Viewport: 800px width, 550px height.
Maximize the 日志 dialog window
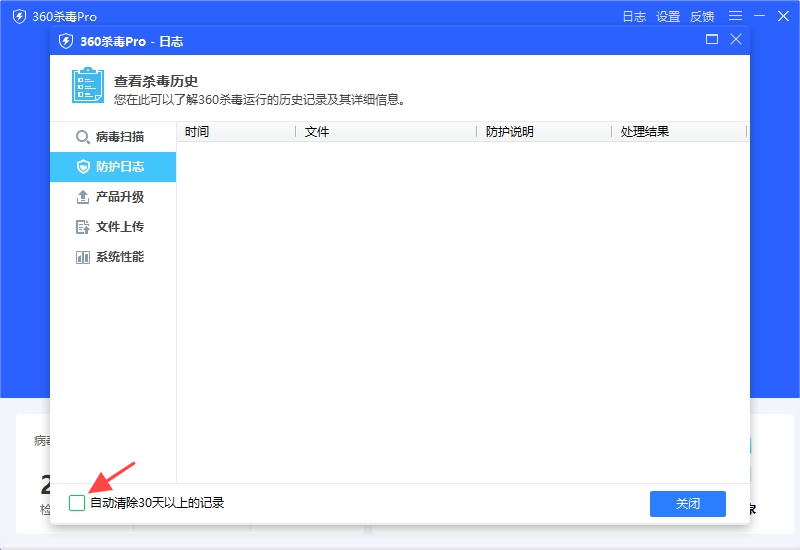click(712, 39)
